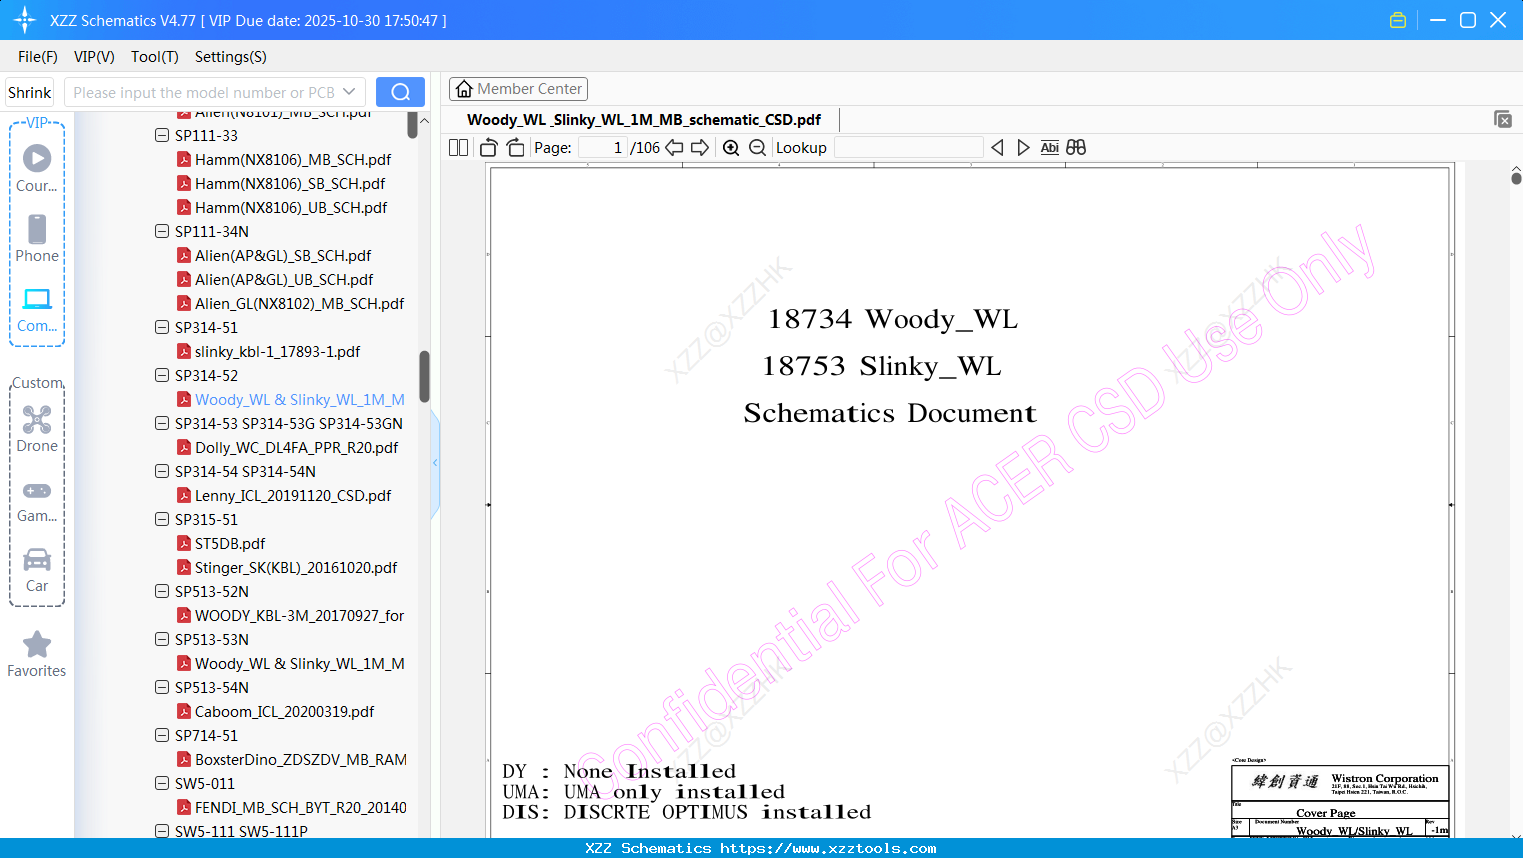The image size is (1523, 858).
Task: Open the File(F) menu
Action: [x=38, y=57]
